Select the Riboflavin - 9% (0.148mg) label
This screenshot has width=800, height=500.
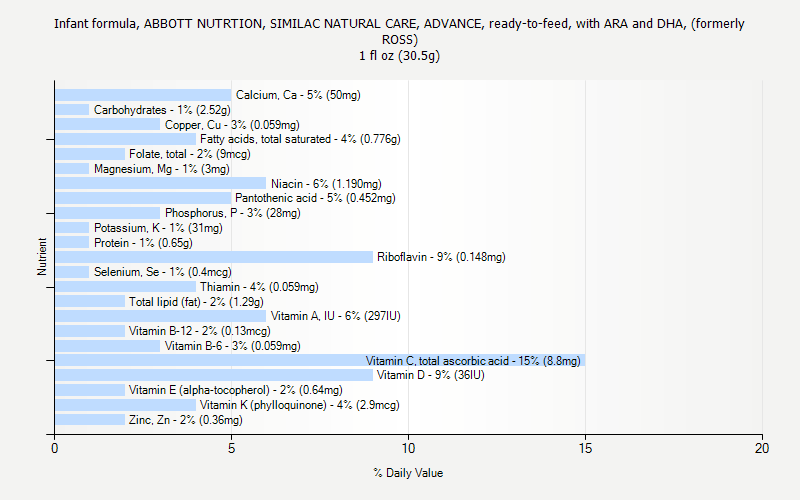441,257
